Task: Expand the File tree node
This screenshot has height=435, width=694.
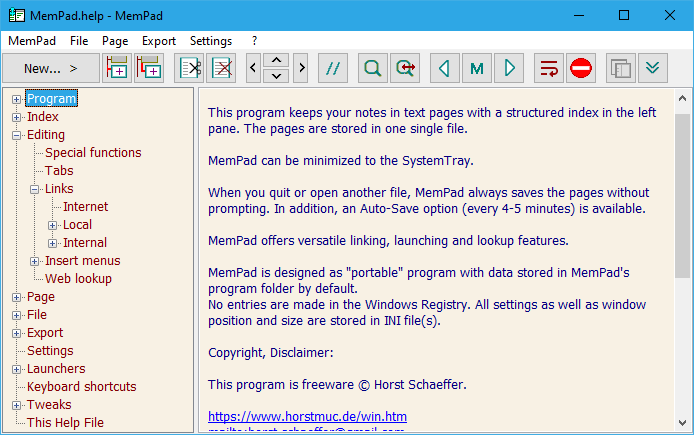Action: point(16,316)
